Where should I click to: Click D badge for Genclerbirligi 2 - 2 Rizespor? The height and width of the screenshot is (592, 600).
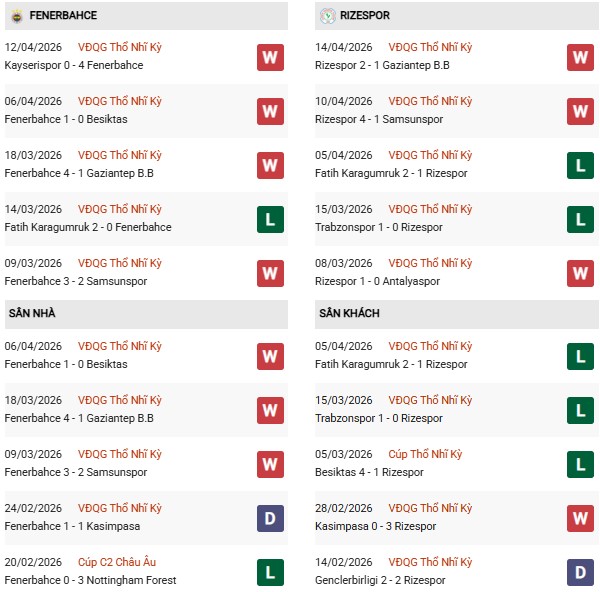point(581,572)
